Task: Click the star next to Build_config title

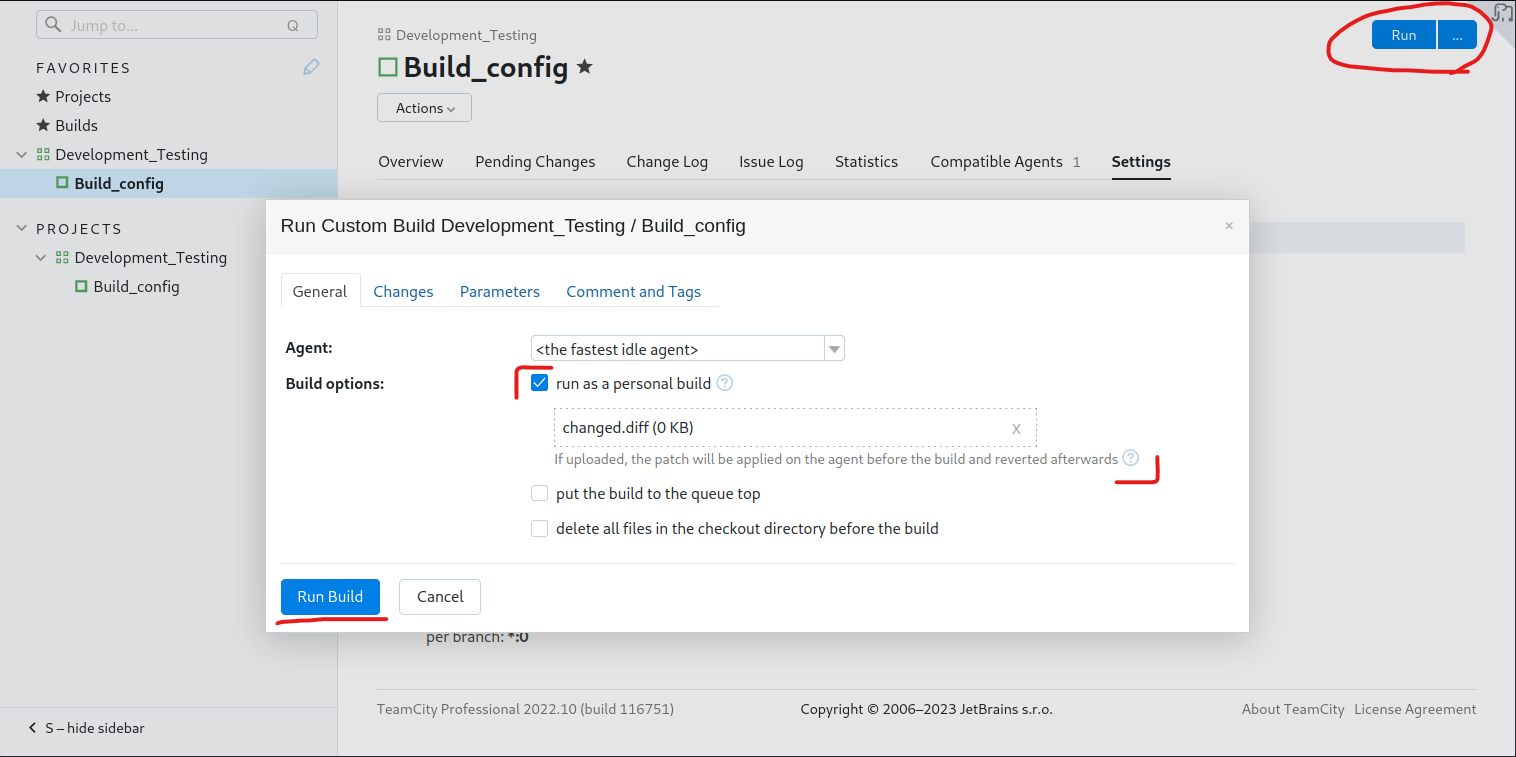Action: (585, 67)
